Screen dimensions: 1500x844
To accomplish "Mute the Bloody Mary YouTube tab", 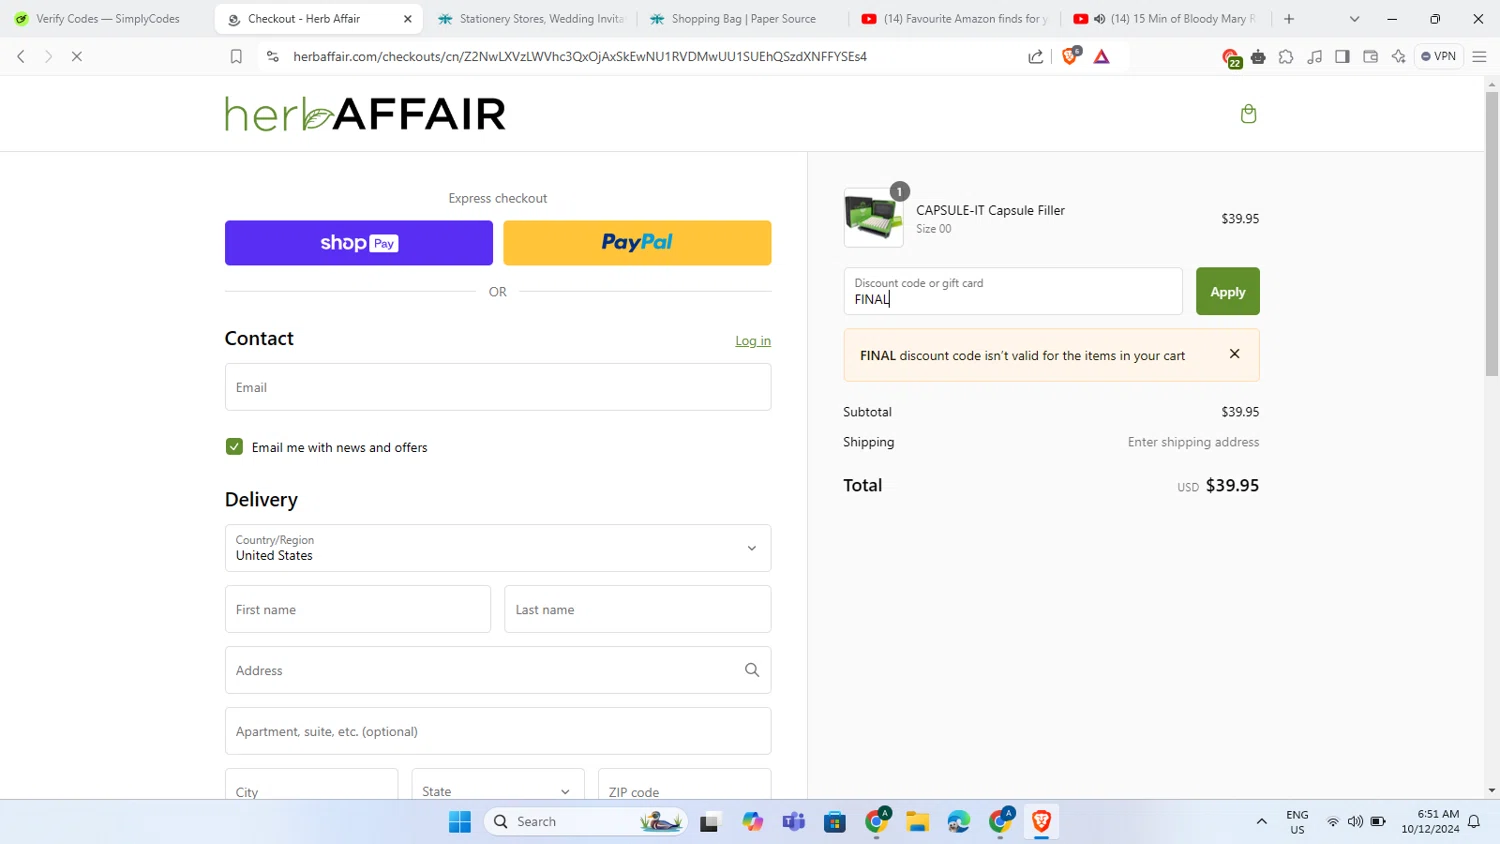I will tap(1099, 19).
